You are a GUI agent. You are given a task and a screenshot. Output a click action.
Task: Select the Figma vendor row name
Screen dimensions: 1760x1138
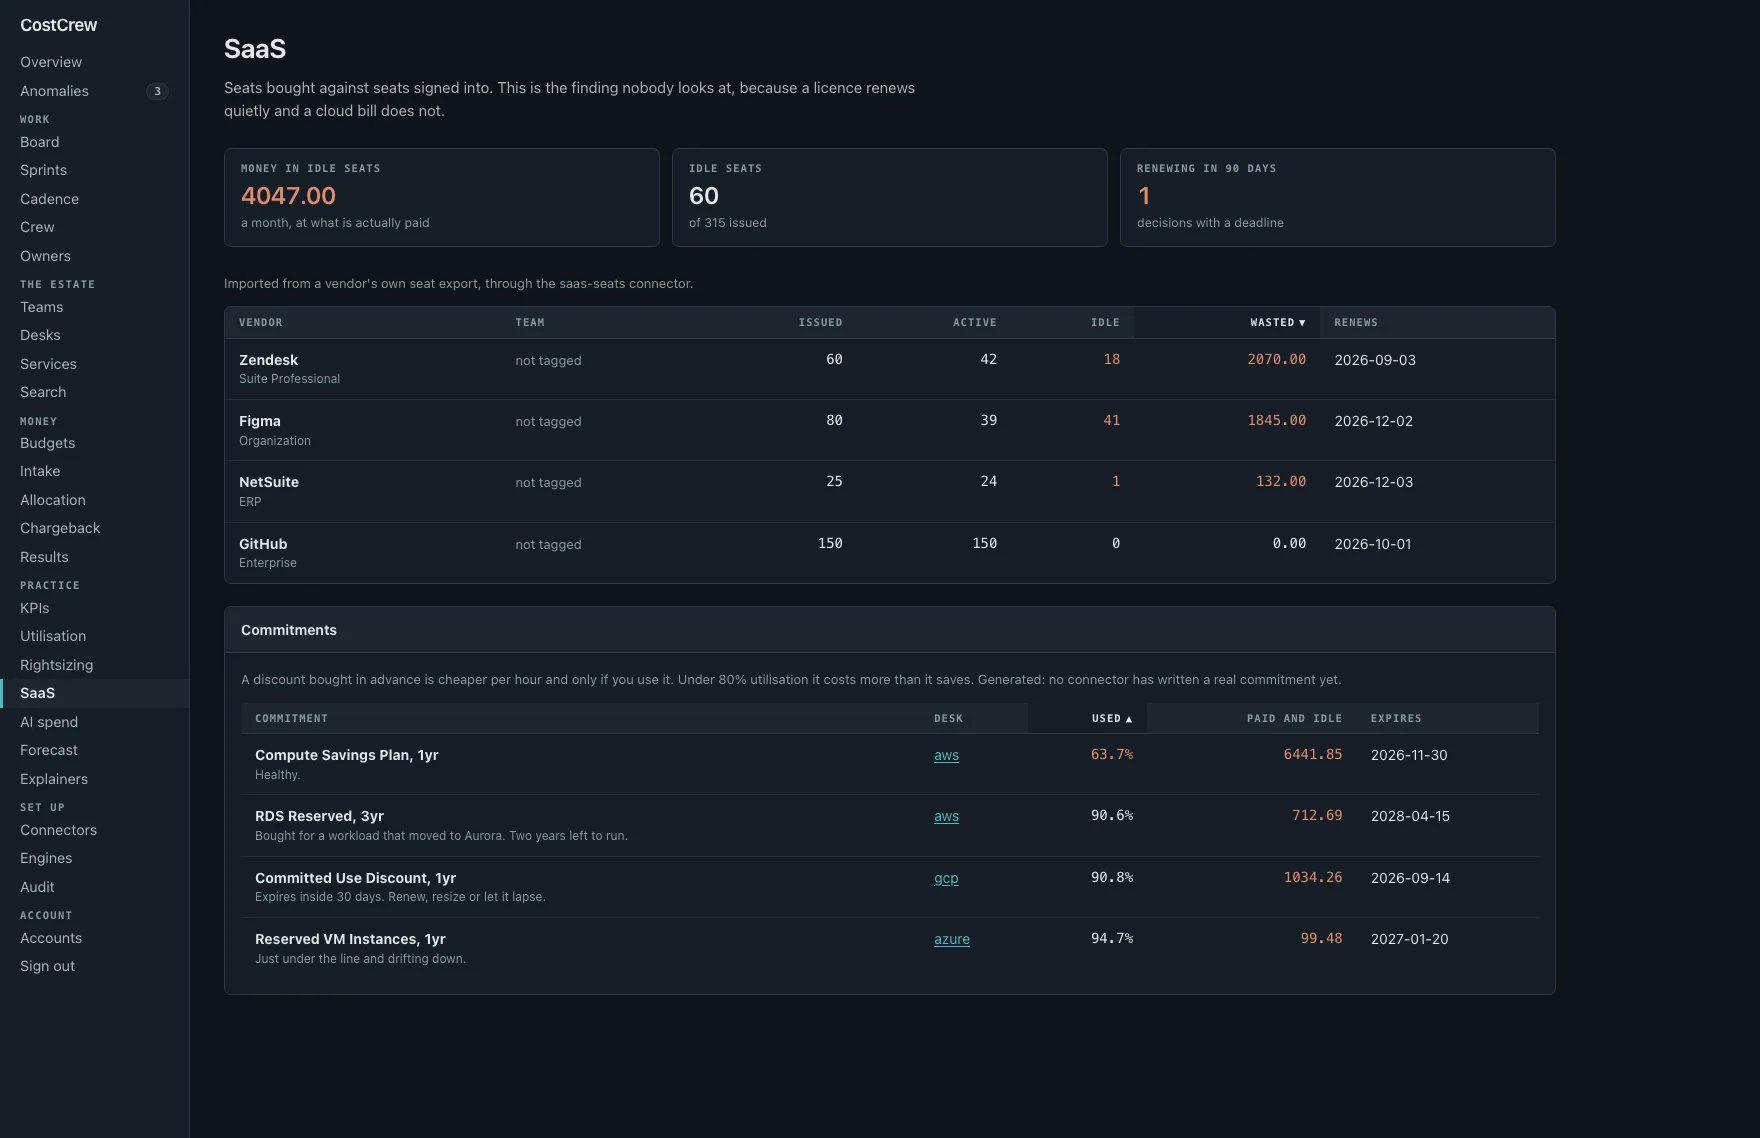pos(260,421)
